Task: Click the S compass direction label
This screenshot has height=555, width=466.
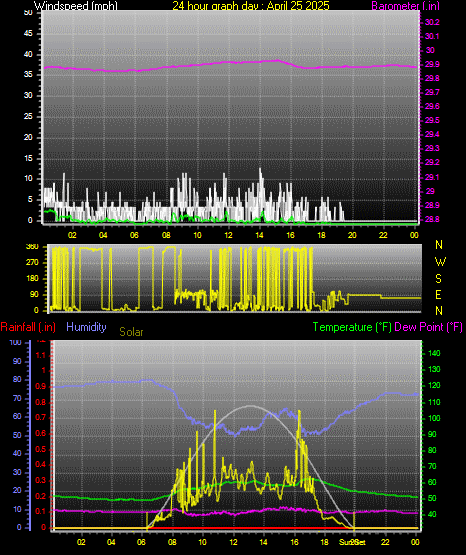Action: coord(438,279)
